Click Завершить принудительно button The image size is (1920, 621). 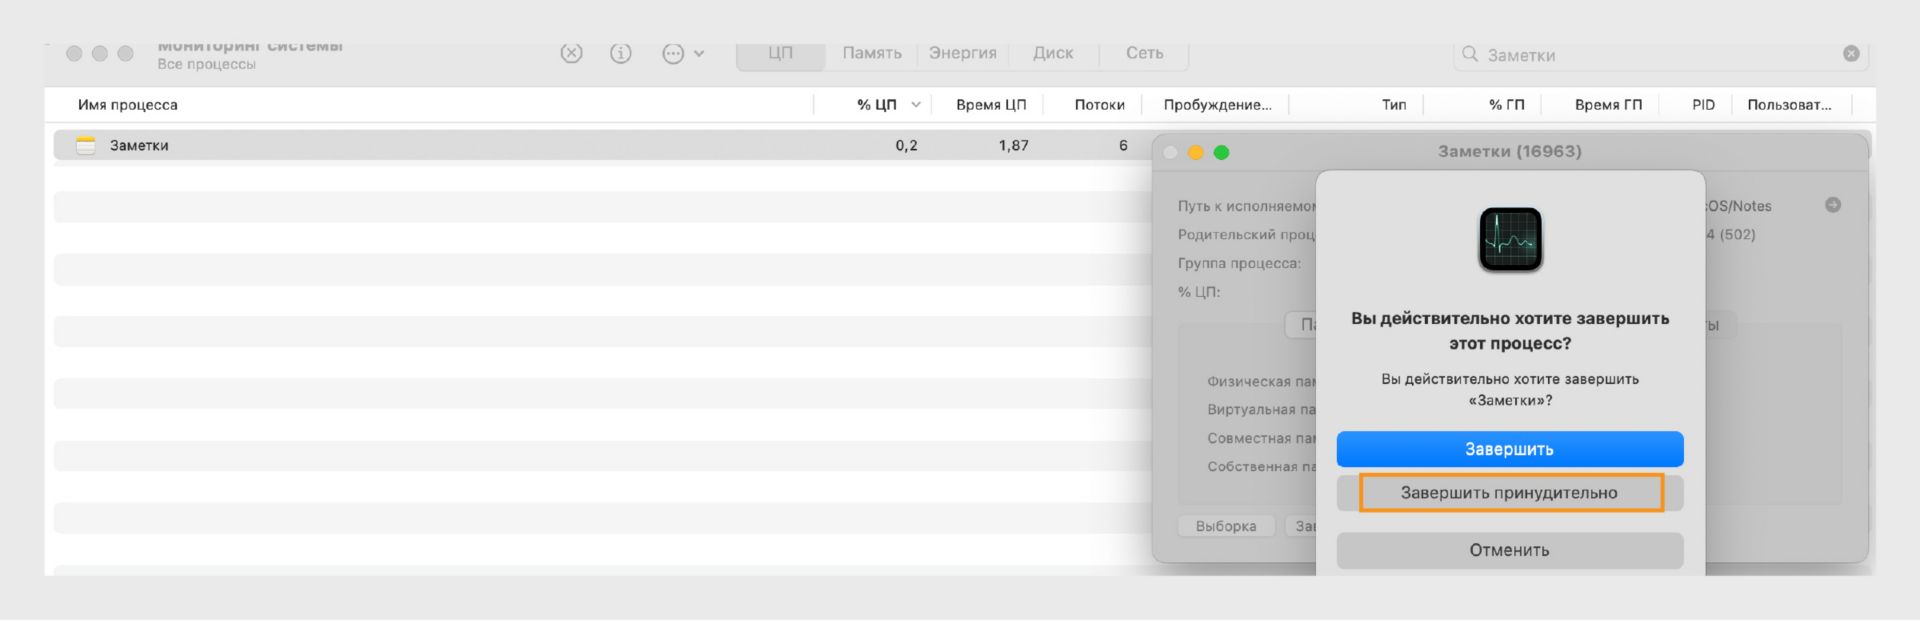(x=1510, y=493)
